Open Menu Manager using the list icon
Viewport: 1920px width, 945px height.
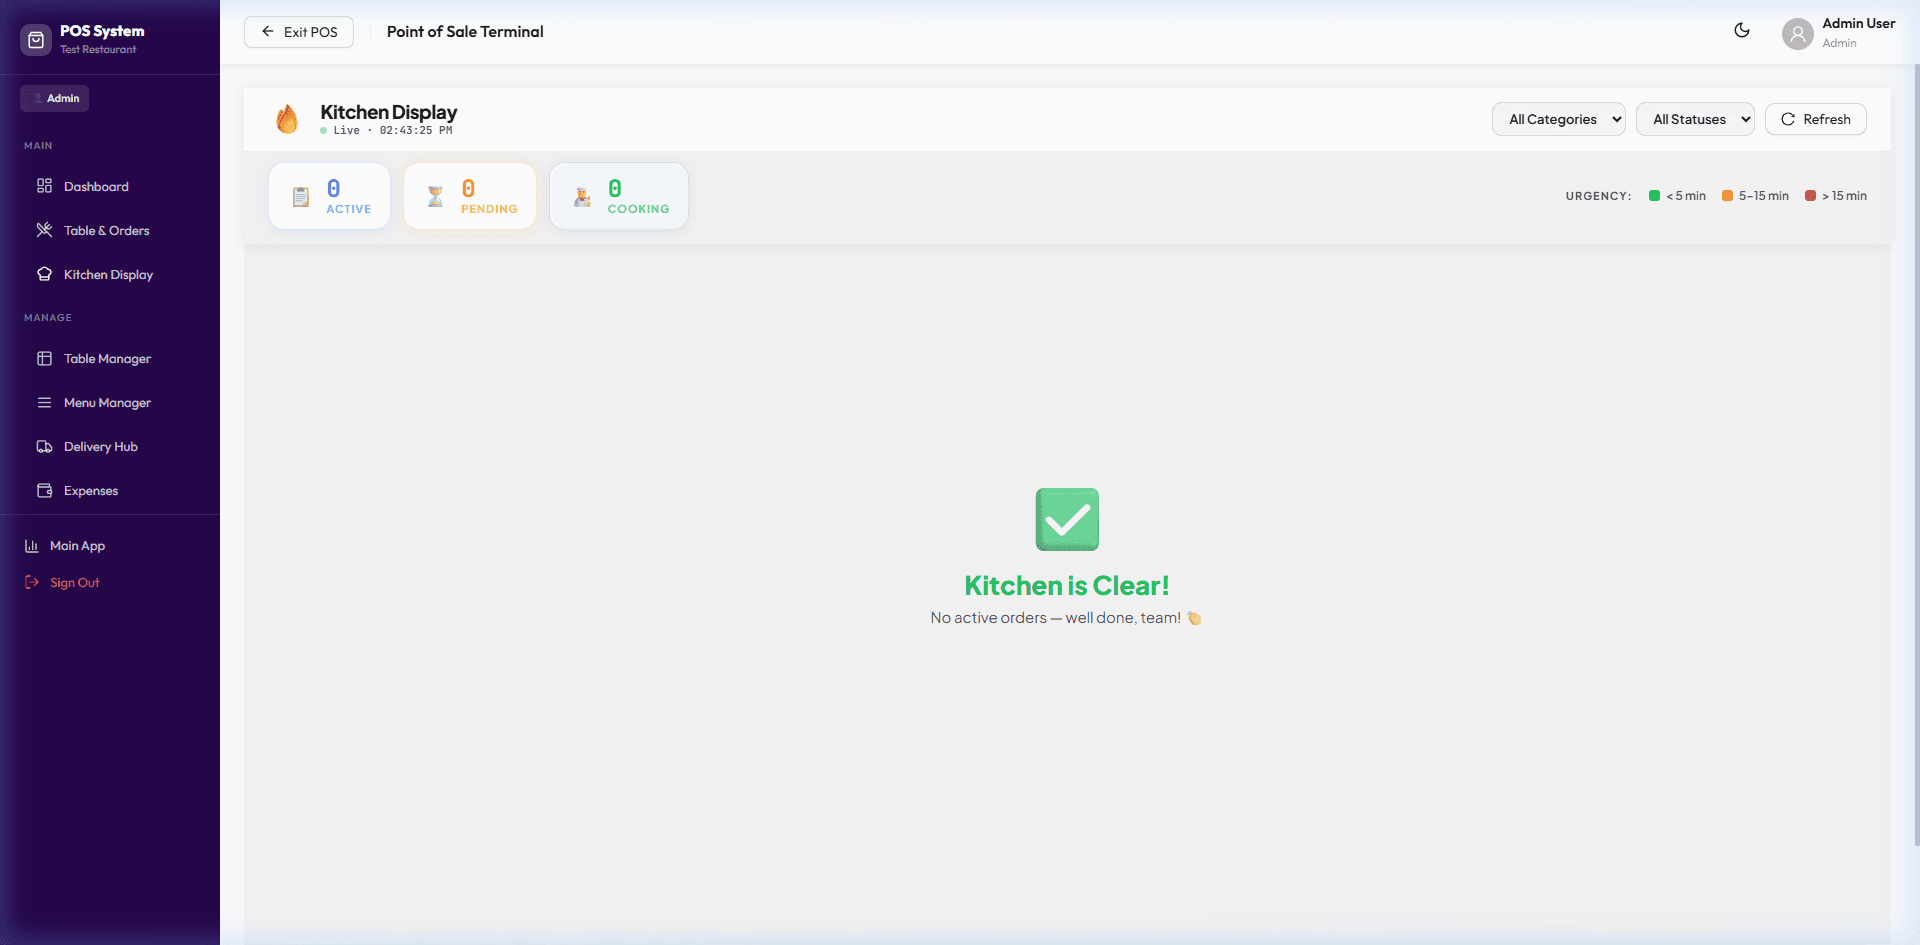(x=46, y=402)
